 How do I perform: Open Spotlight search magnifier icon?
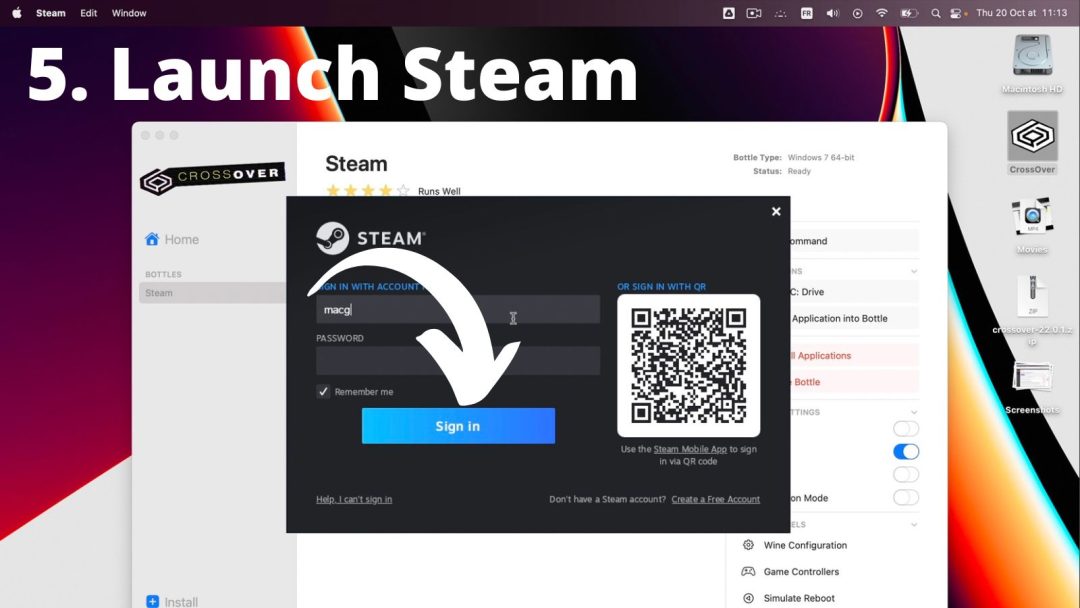coord(935,13)
